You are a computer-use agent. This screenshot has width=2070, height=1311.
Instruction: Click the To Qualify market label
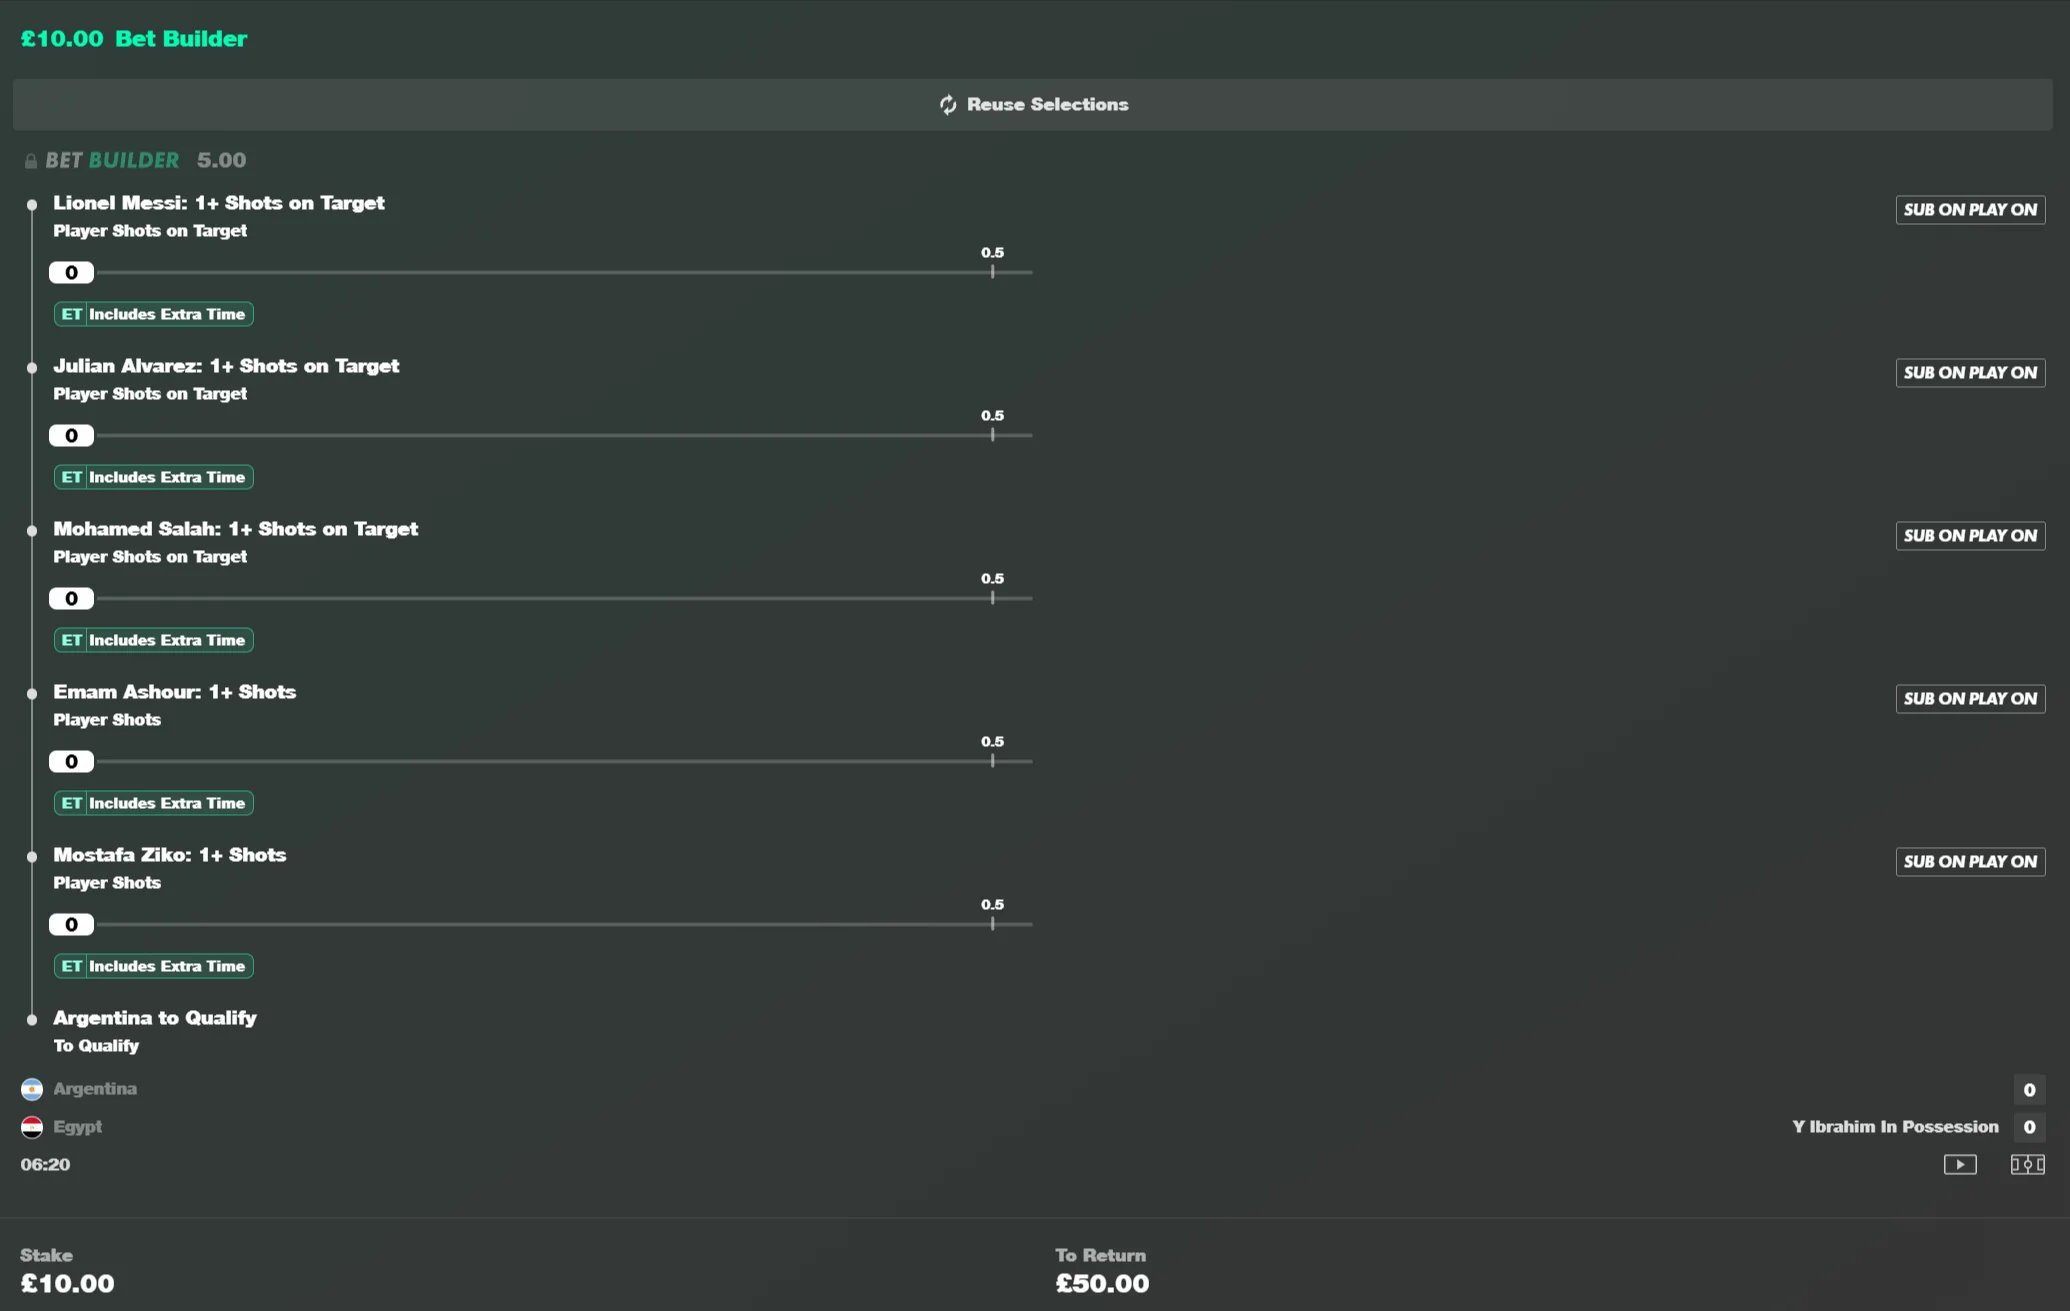96,1046
